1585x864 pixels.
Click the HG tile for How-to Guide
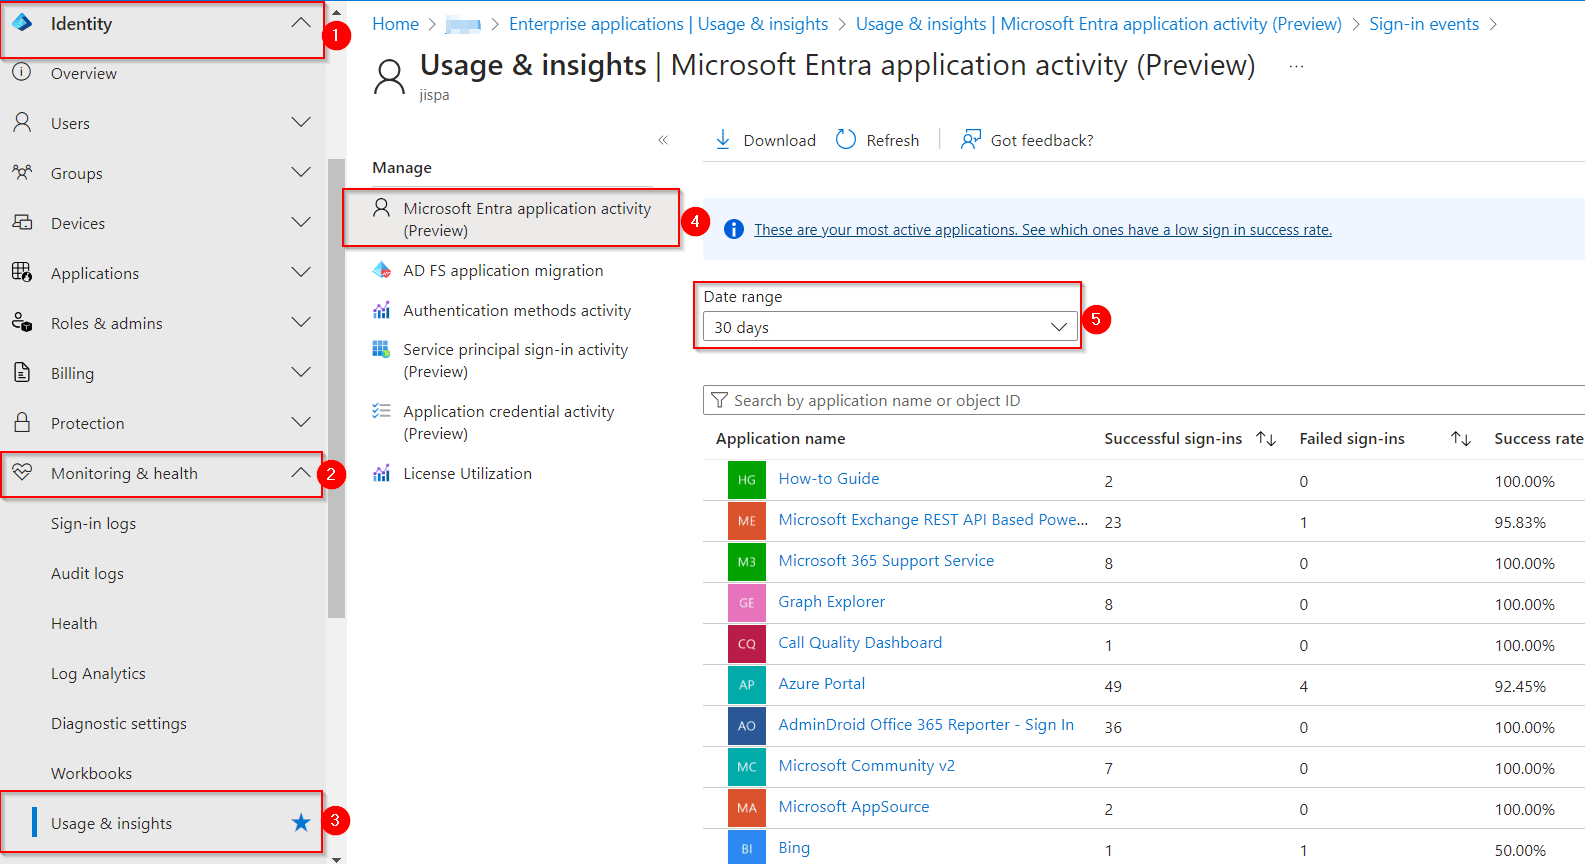click(747, 480)
